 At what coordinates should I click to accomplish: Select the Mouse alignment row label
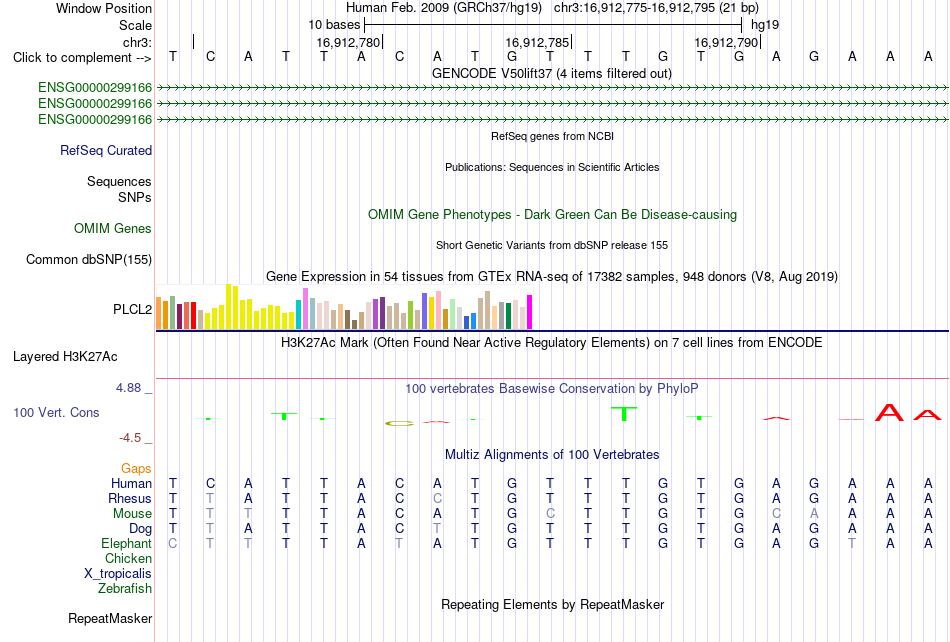(x=131, y=514)
